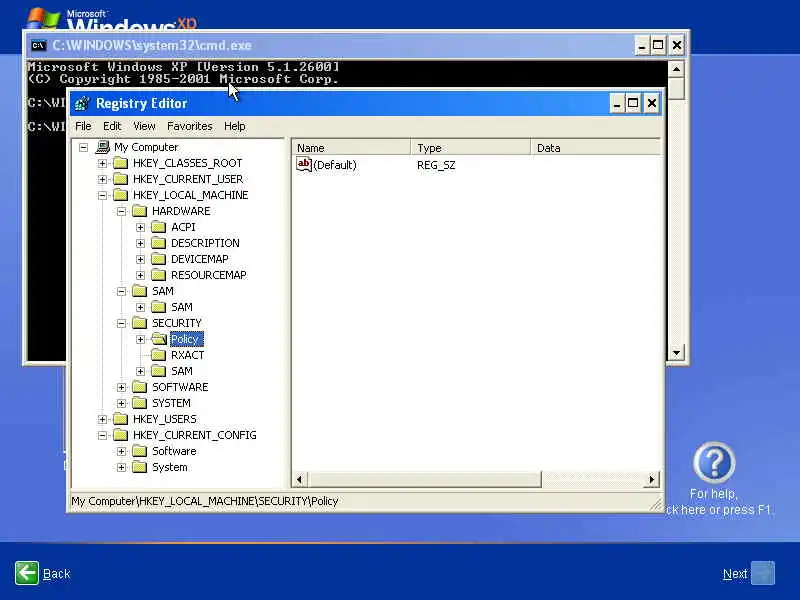The height and width of the screenshot is (600, 800).
Task: Click the Next link in setup wizard
Action: pos(735,574)
